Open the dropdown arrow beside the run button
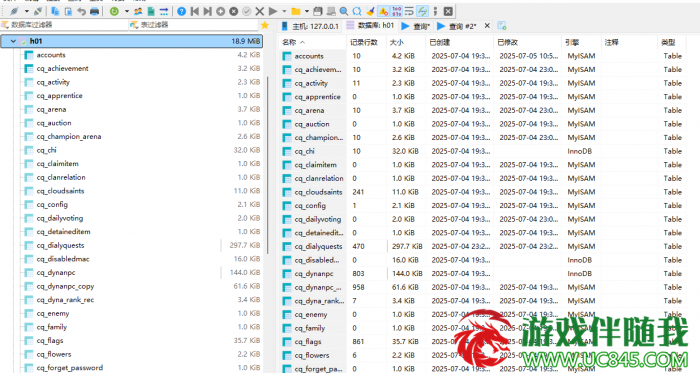The height and width of the screenshot is (373, 700). point(283,11)
